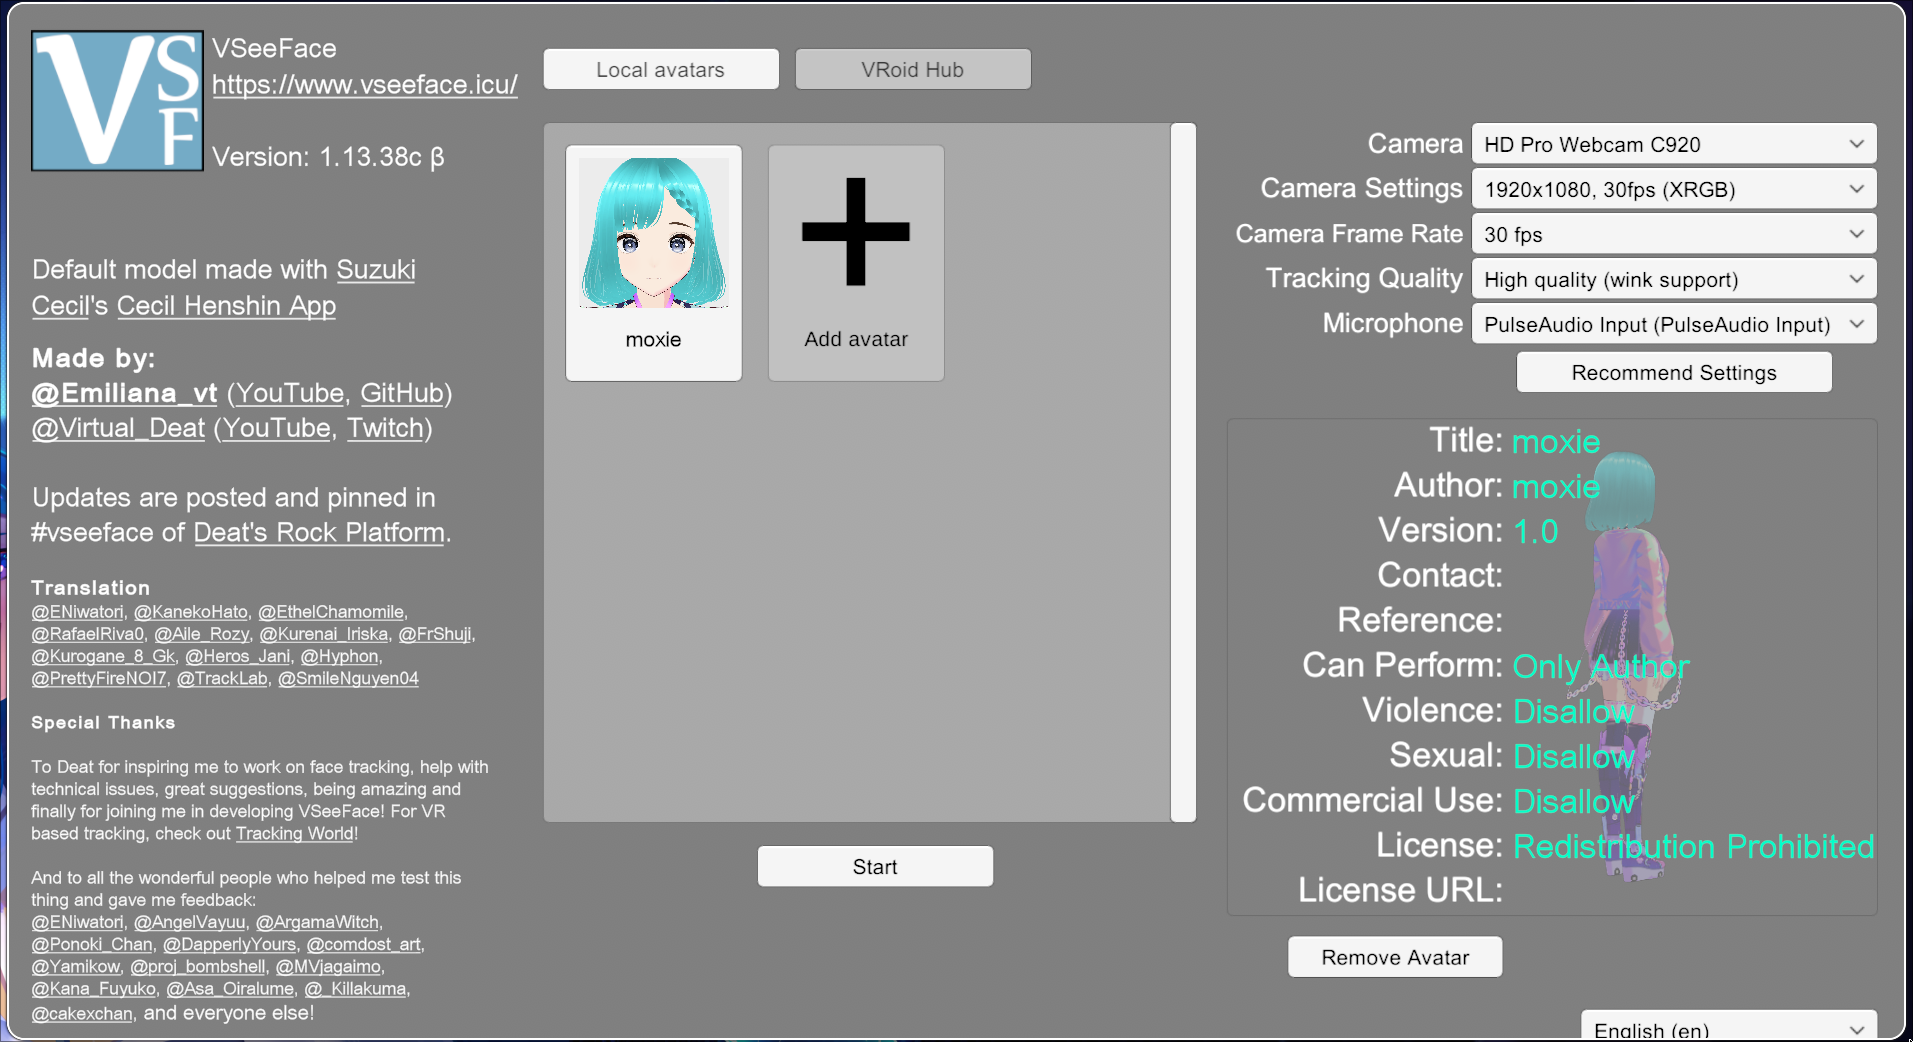Click @Kurenai_Iriska translator link
Screen dimensions: 1913x1042
pyautogui.click(x=324, y=634)
